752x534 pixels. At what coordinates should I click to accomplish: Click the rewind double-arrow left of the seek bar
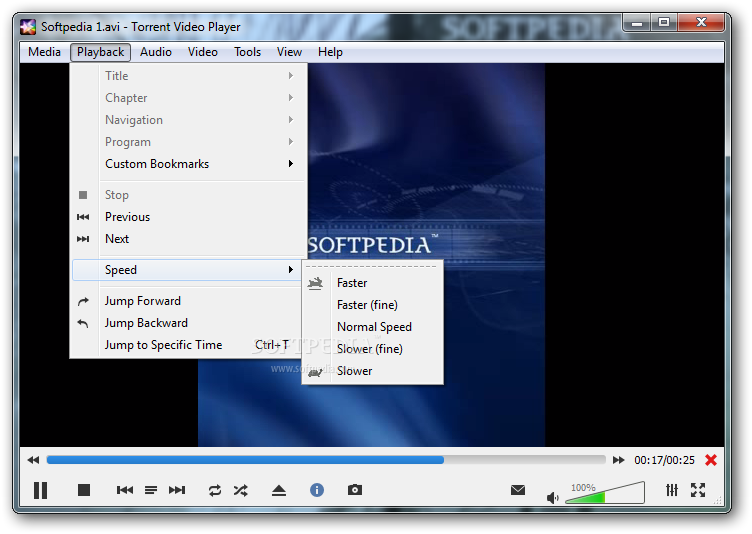tap(33, 460)
